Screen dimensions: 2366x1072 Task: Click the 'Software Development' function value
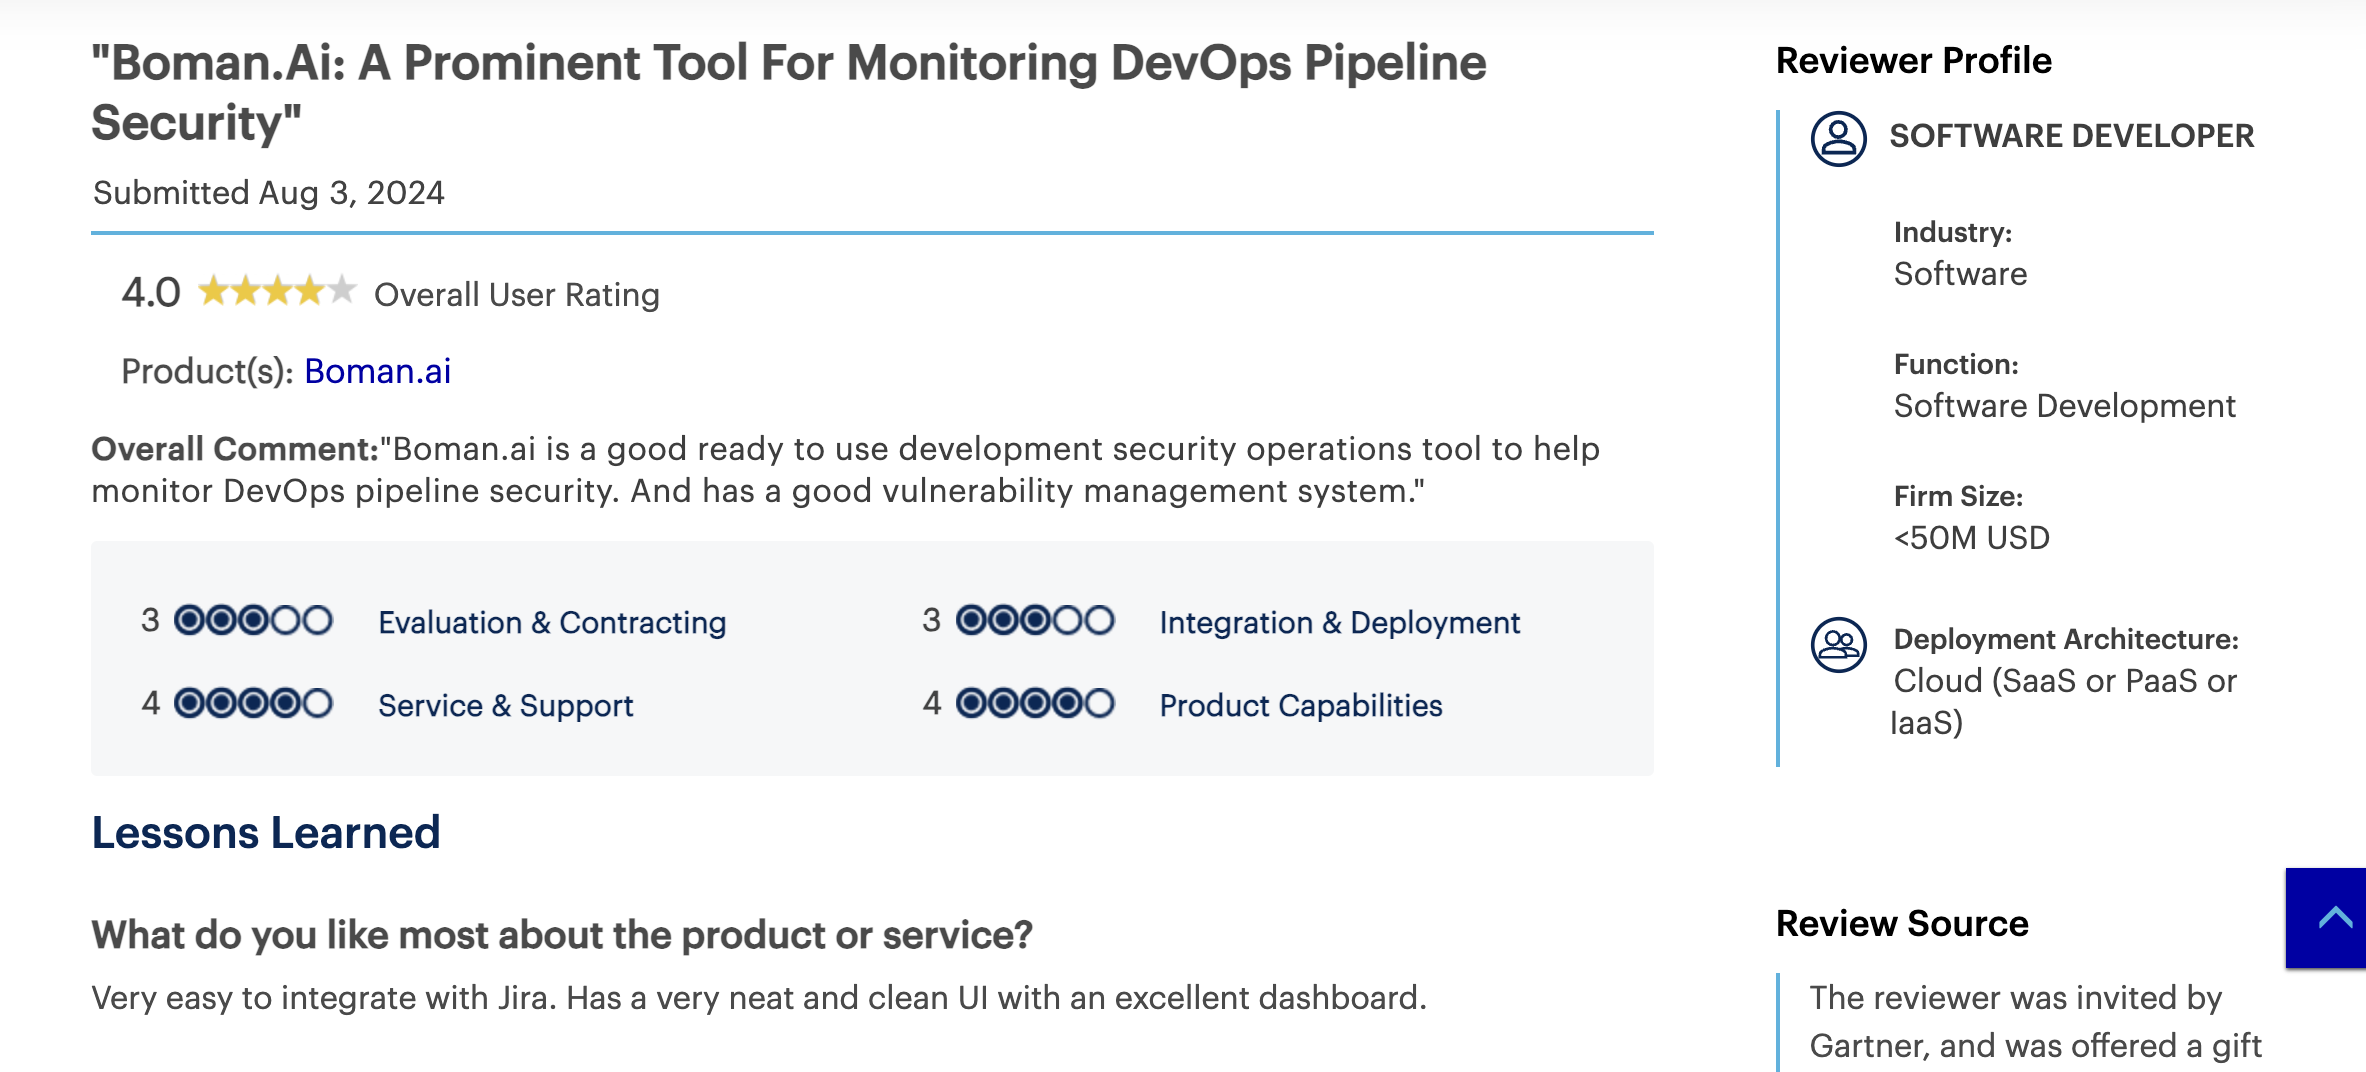(2064, 406)
